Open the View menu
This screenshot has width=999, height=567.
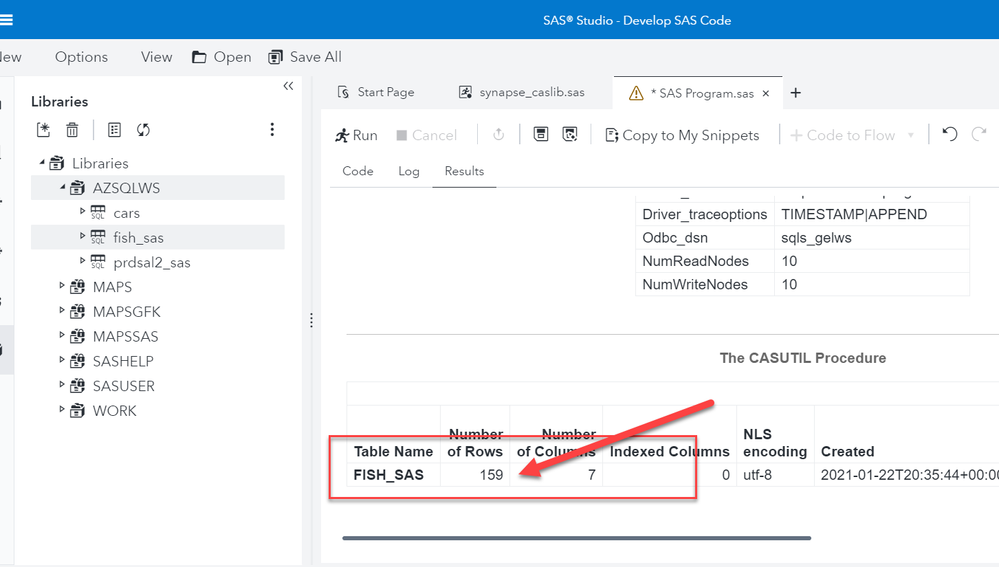point(156,57)
